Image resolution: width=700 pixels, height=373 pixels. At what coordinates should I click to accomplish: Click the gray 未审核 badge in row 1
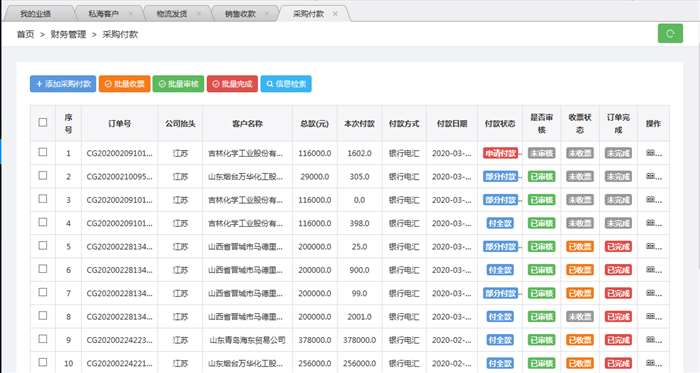coord(542,153)
